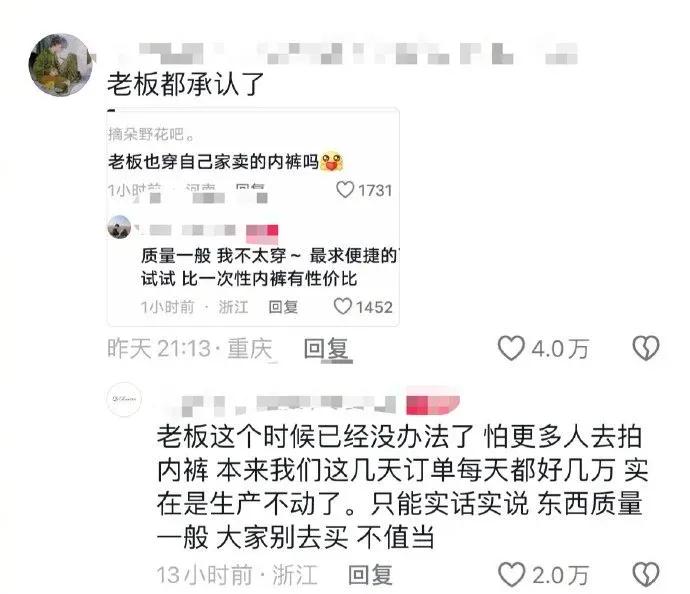Tap the reply text 质量一般 我不太穿

[x=213, y=256]
